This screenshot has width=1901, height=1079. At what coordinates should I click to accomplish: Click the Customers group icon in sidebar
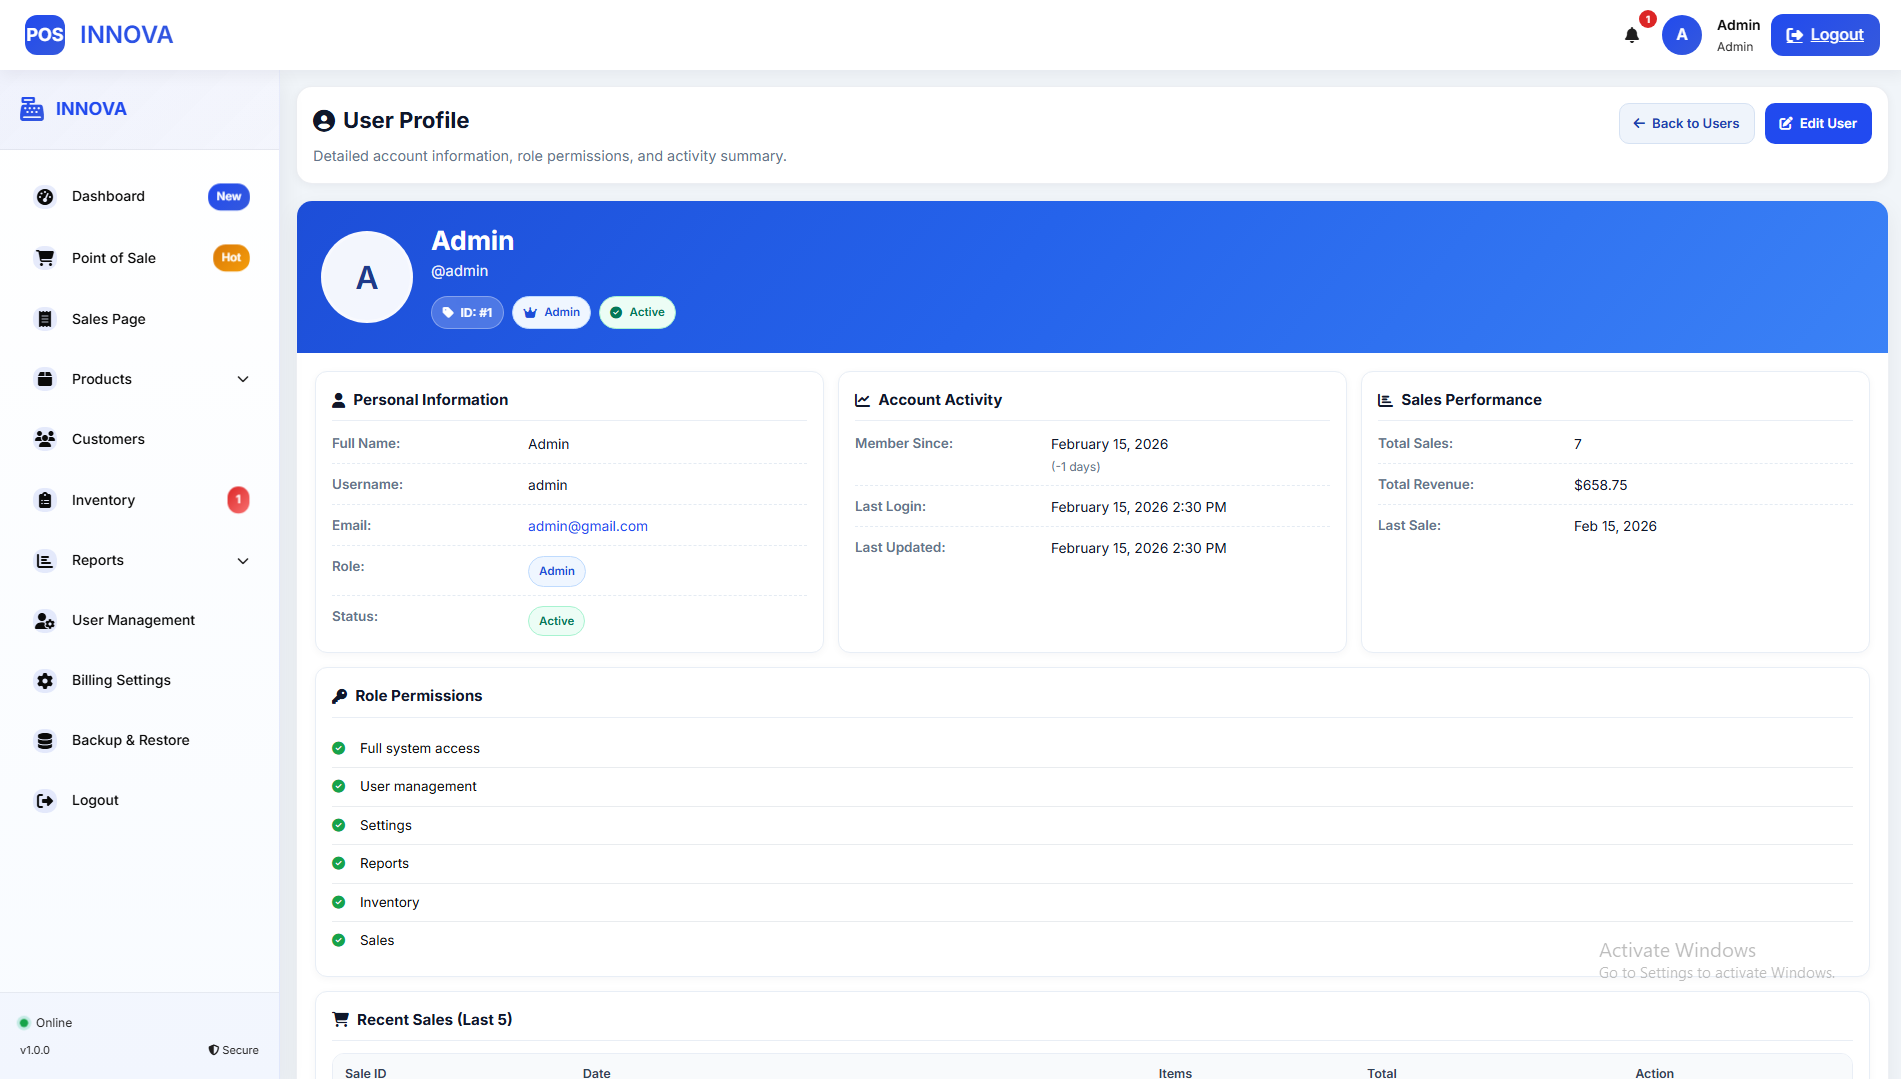pyautogui.click(x=45, y=439)
